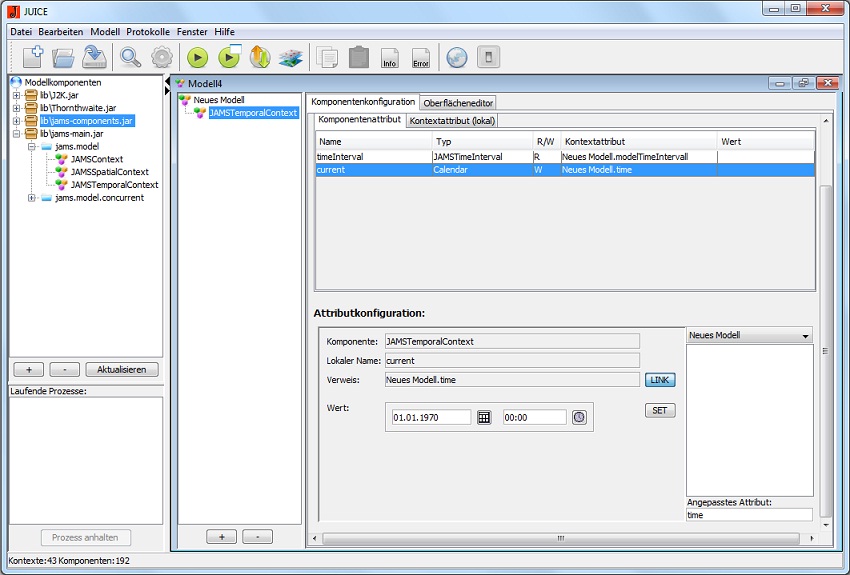Open a model with the folder icon

click(x=64, y=57)
